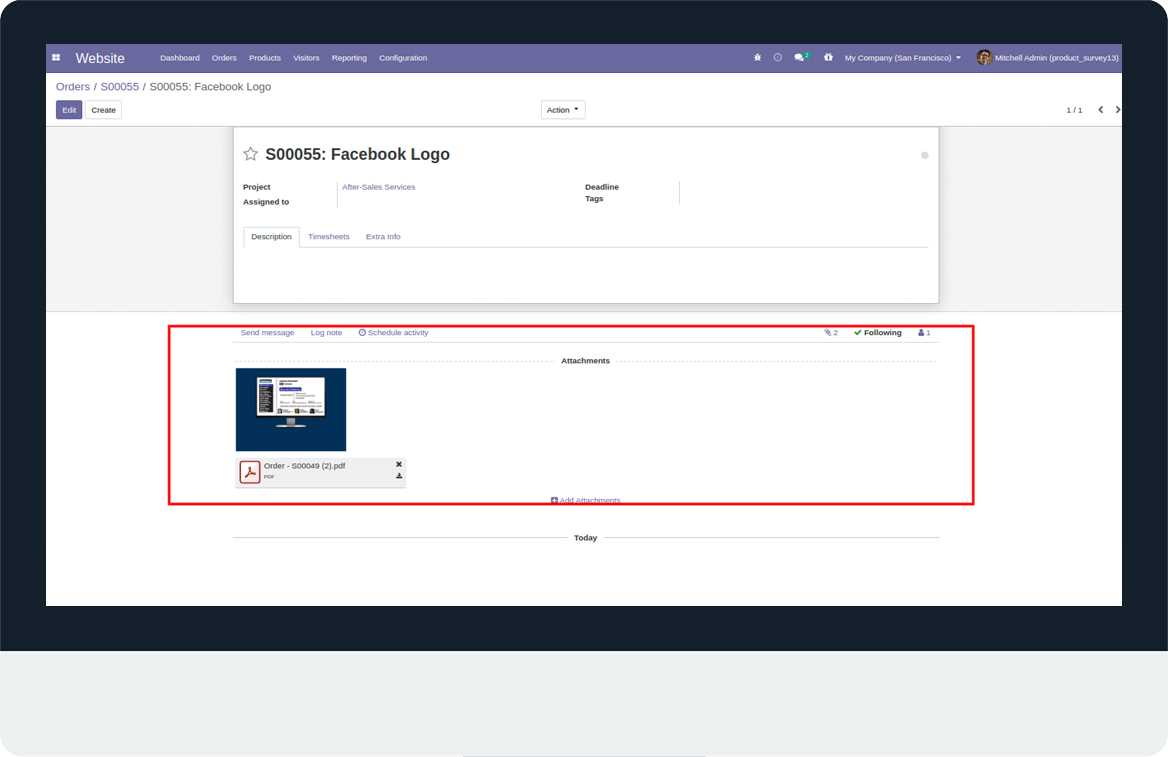Open the After-Sales Services project link
This screenshot has width=1168, height=757.
tap(378, 187)
